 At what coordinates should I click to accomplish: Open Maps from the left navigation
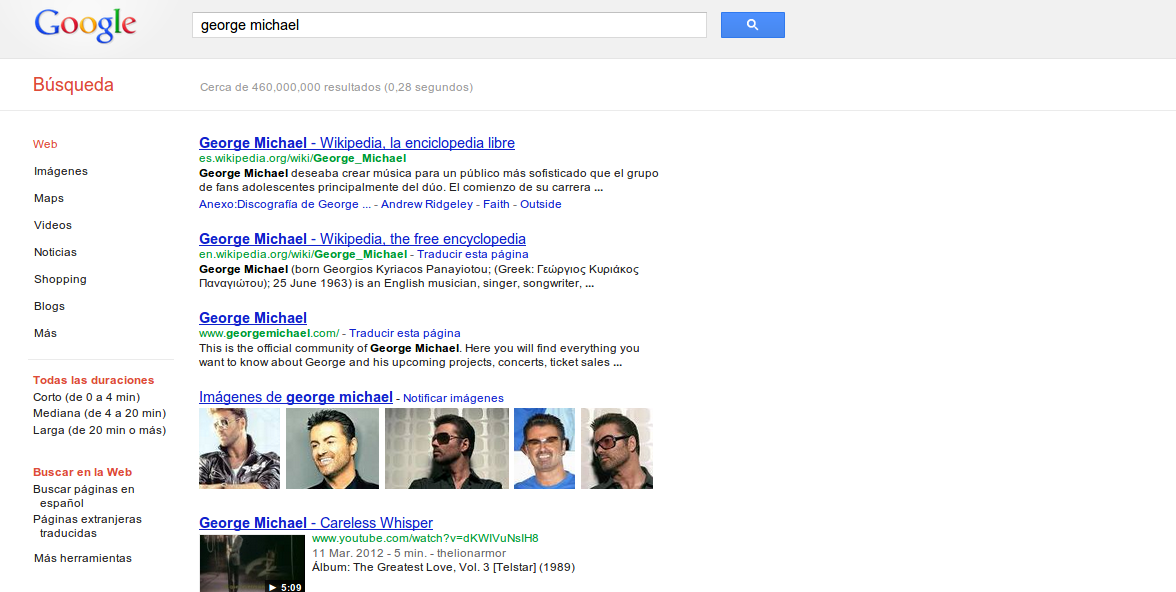[x=48, y=198]
